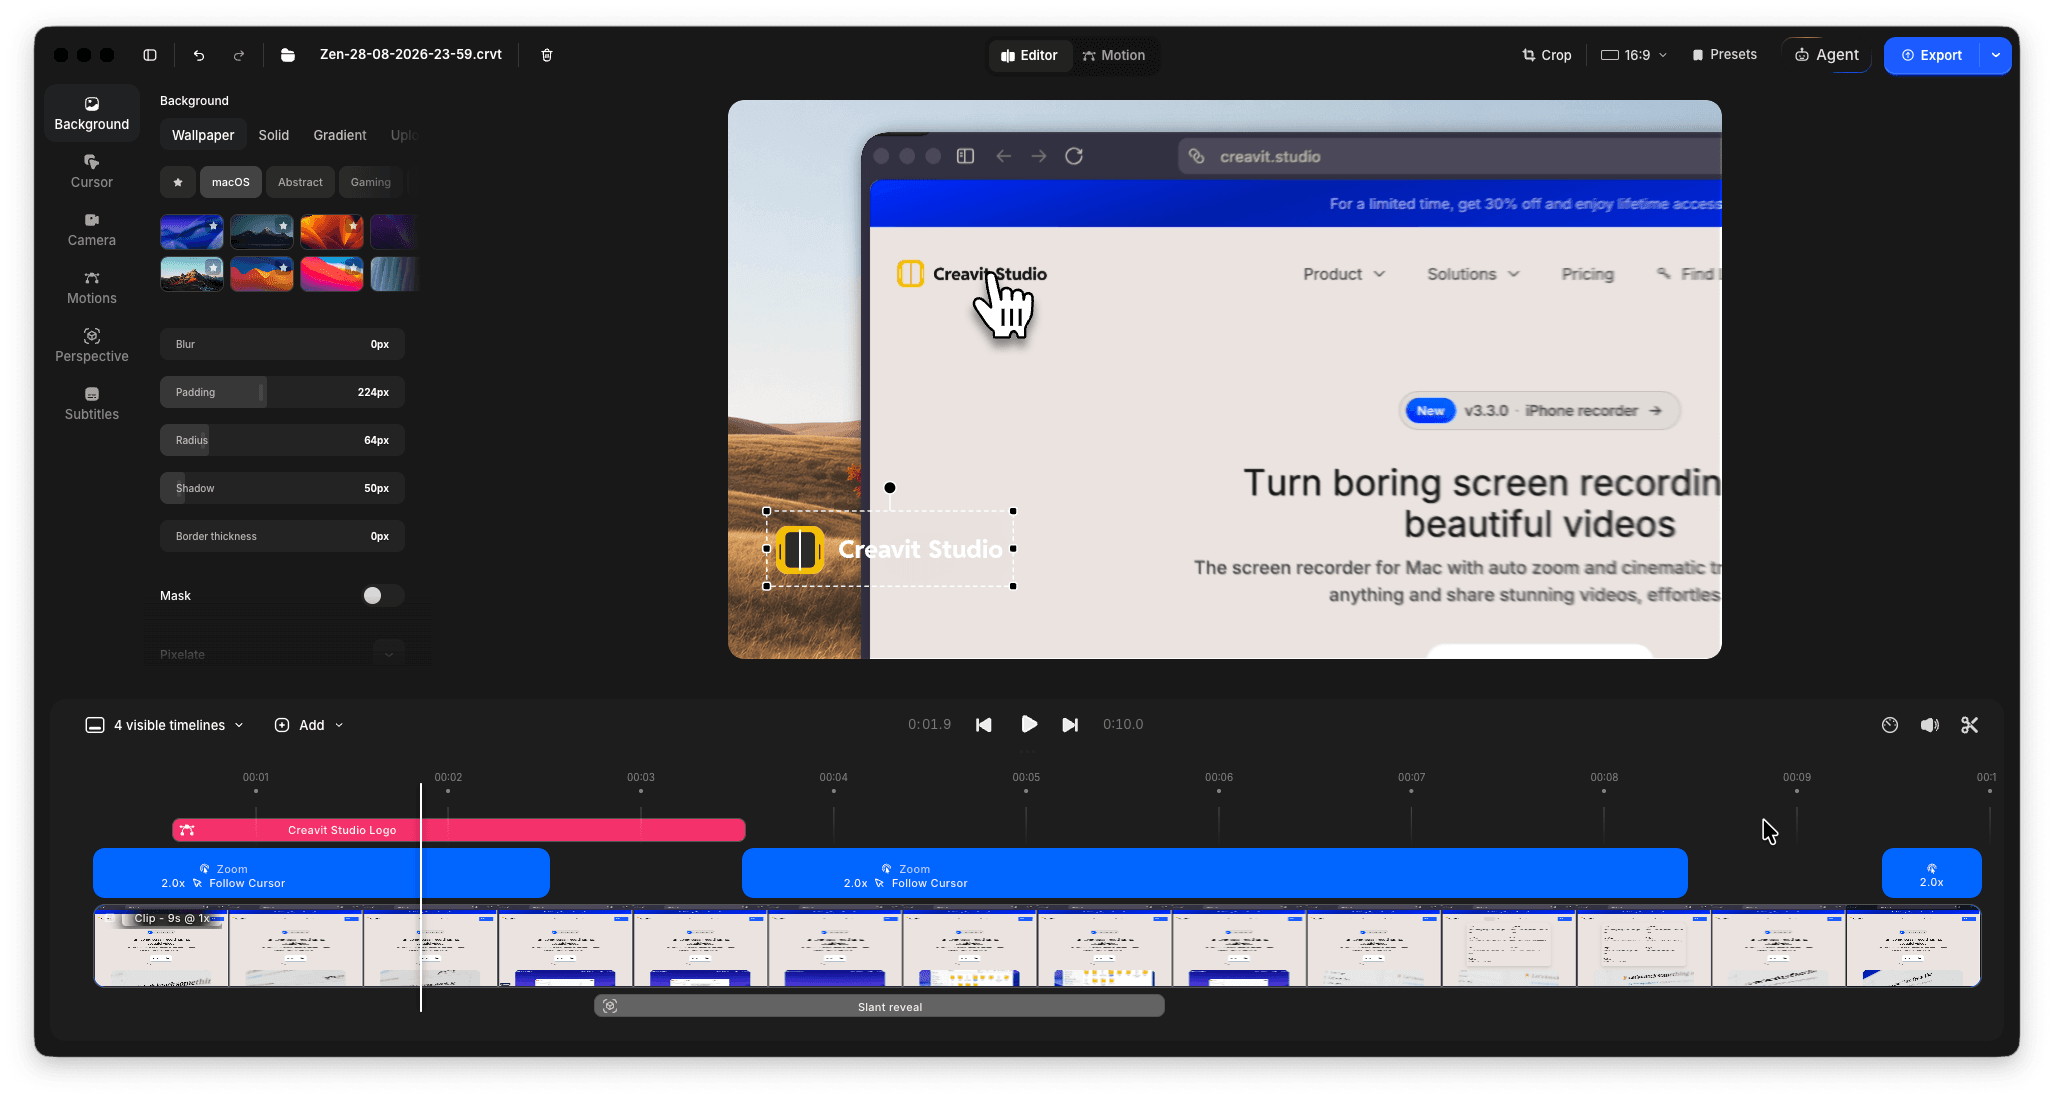This screenshot has width=2054, height=1099.
Task: Select the Wallpaper background tab
Action: tap(203, 135)
